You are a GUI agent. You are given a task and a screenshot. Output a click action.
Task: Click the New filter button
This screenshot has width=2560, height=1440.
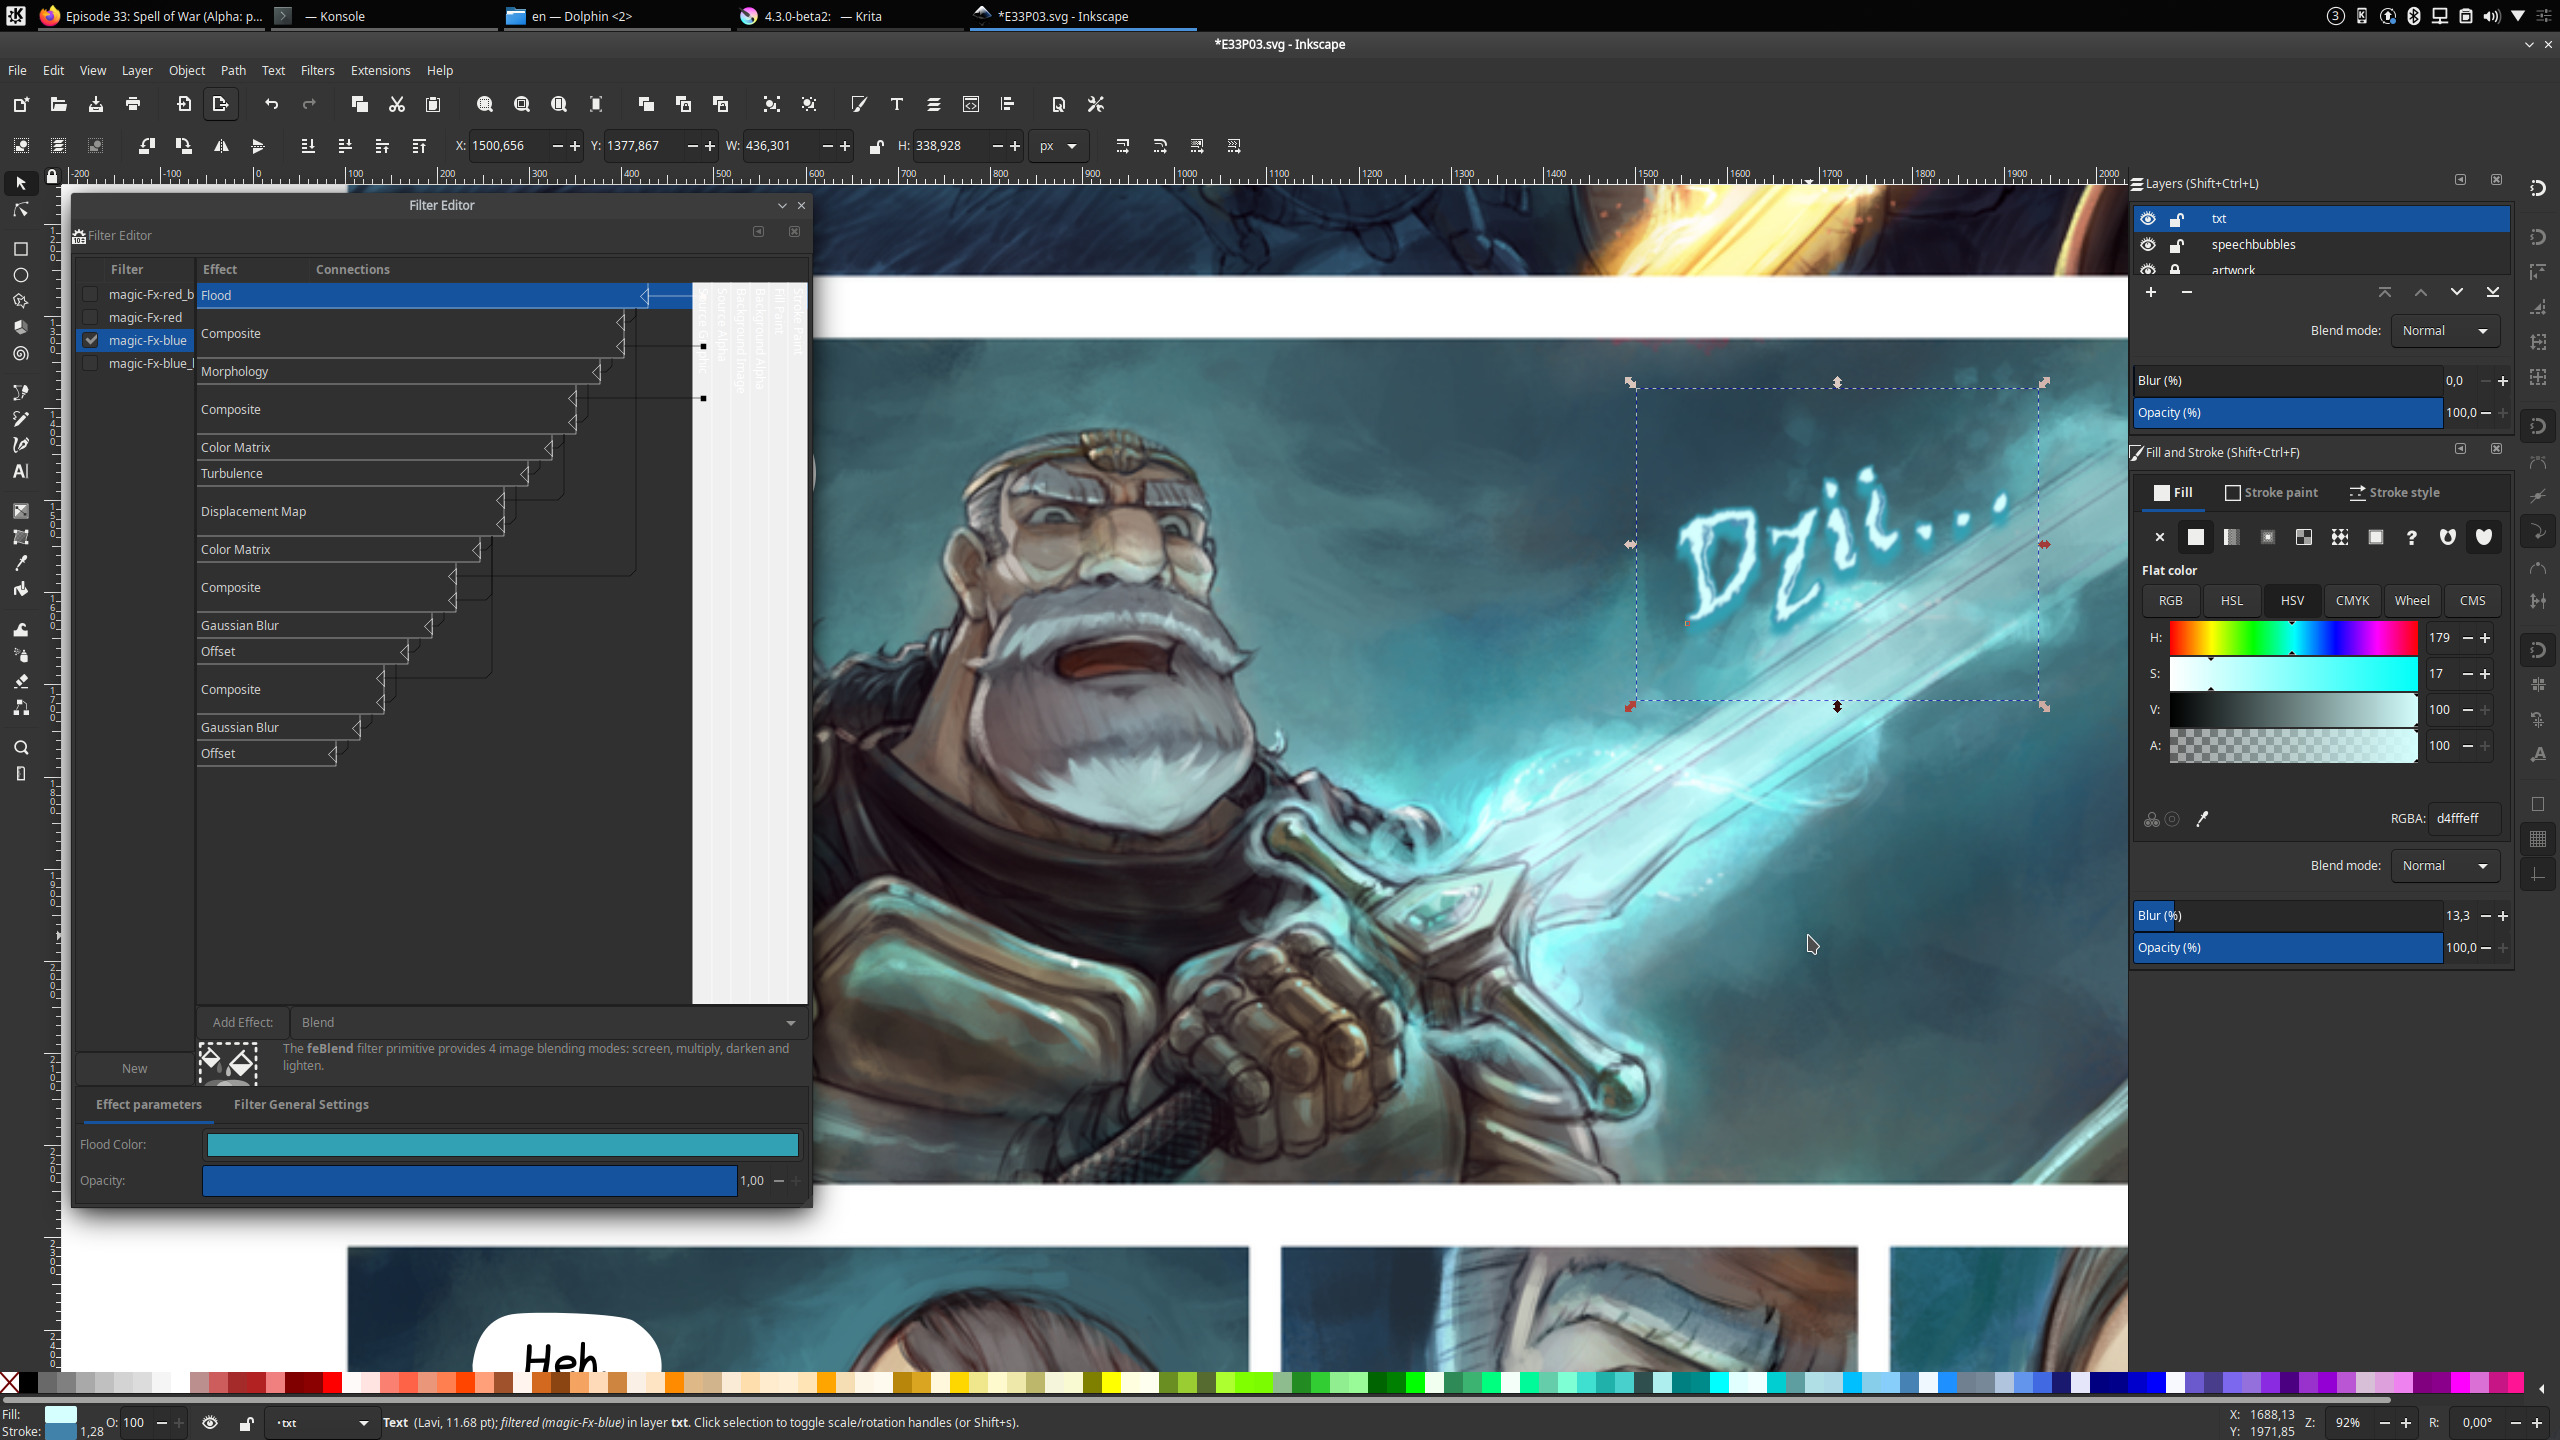[x=134, y=1068]
